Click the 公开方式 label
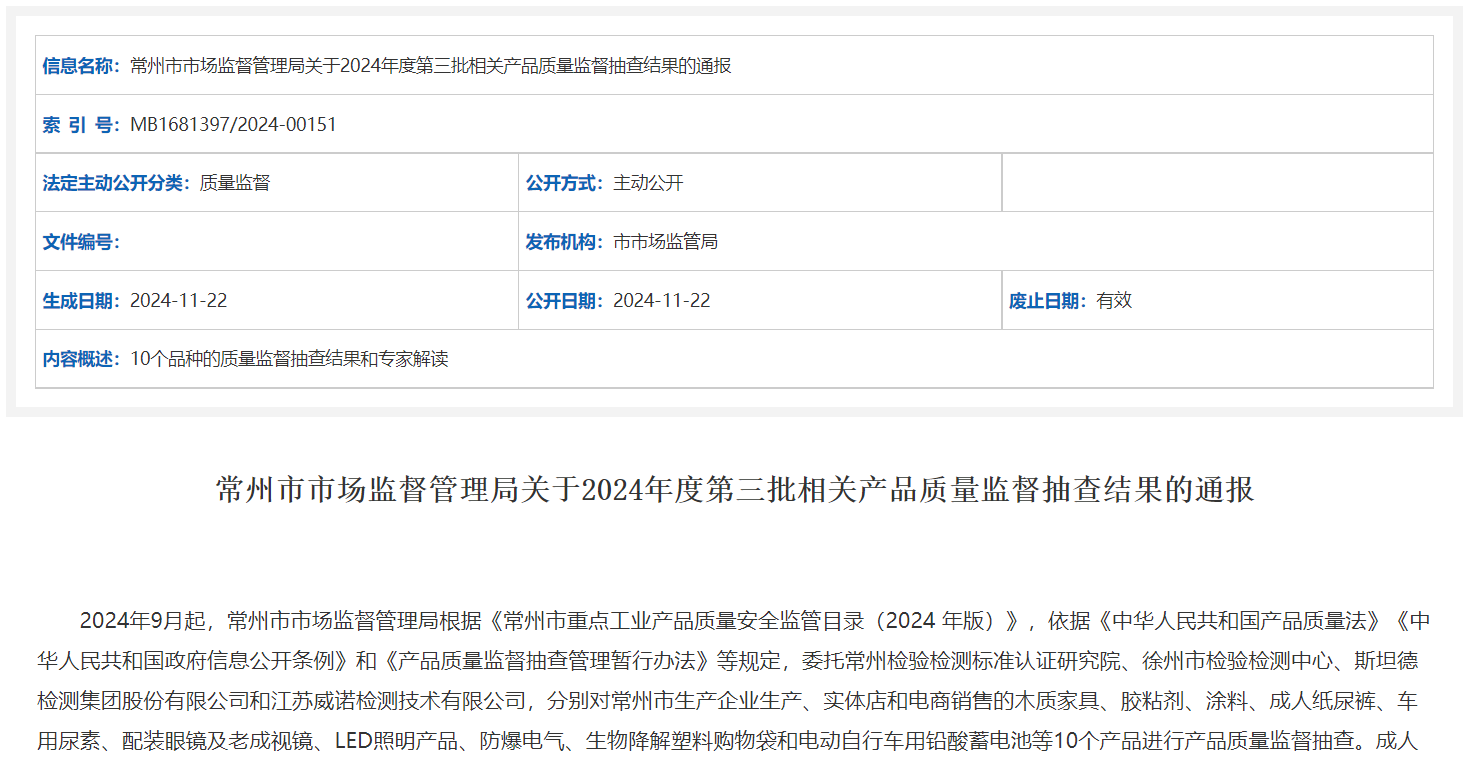The height and width of the screenshot is (765, 1472). pyautogui.click(x=565, y=183)
